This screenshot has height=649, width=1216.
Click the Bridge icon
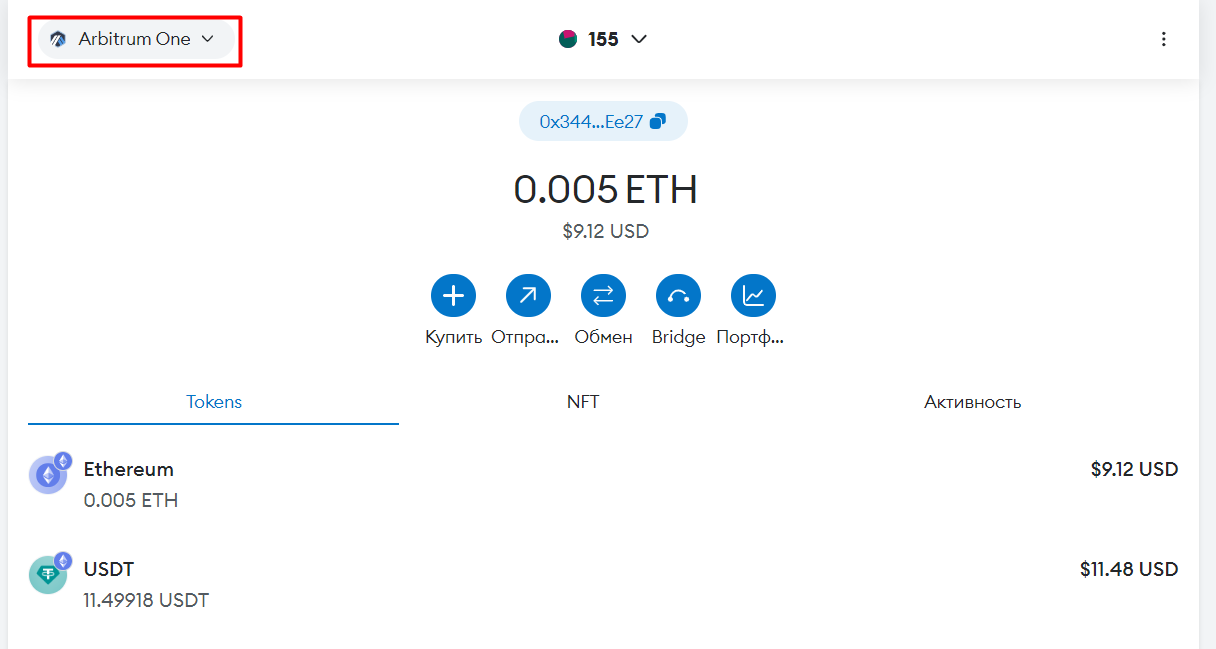[x=678, y=295]
